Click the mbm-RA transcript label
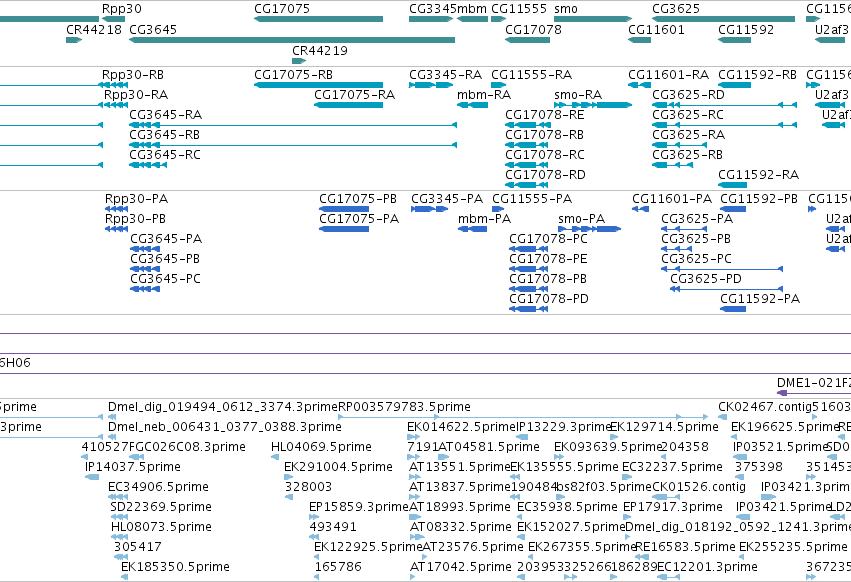This screenshot has width=851, height=582. (484, 94)
